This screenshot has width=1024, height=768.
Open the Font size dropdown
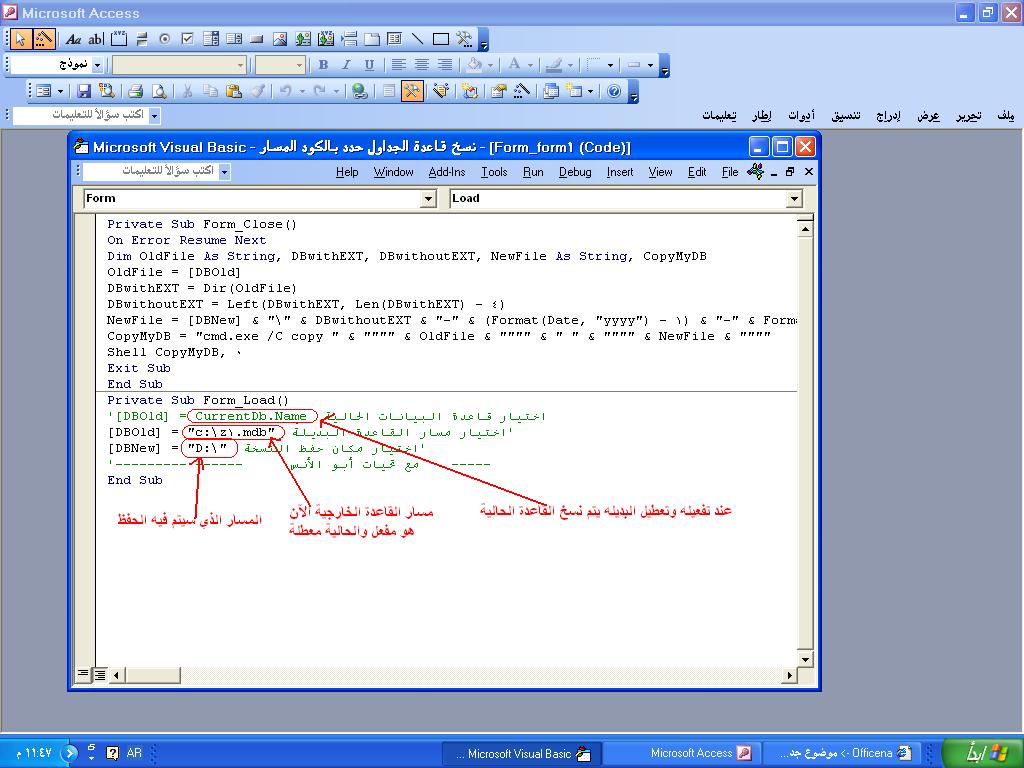300,65
